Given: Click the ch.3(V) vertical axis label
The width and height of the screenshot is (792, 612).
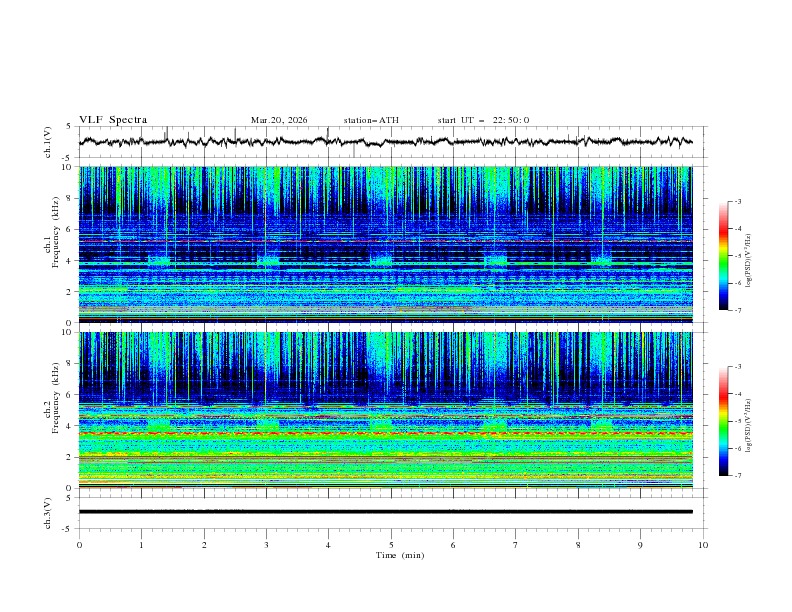Looking at the screenshot, I should (49, 512).
